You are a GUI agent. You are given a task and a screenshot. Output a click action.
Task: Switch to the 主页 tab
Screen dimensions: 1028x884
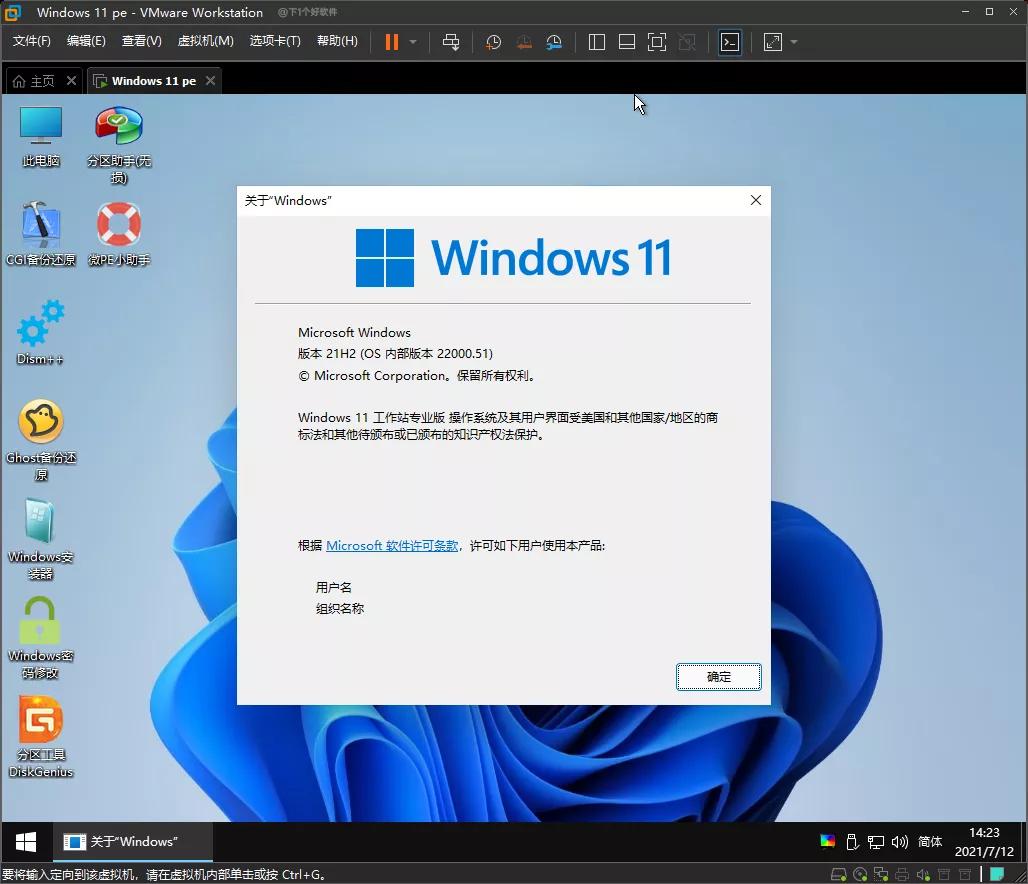[x=40, y=80]
